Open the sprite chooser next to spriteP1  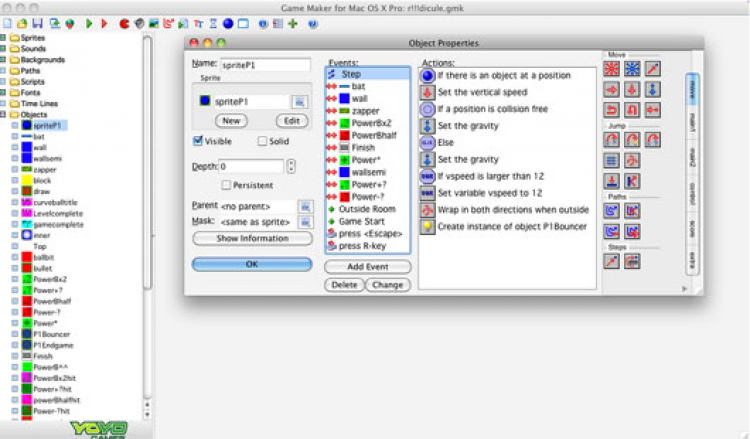[299, 101]
